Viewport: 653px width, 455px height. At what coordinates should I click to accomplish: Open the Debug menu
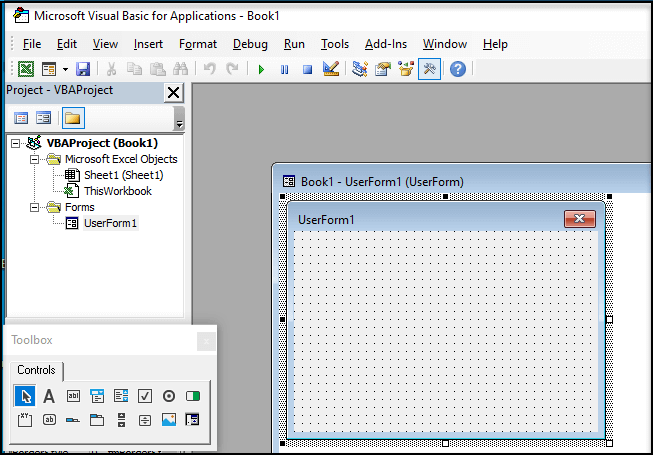click(250, 44)
